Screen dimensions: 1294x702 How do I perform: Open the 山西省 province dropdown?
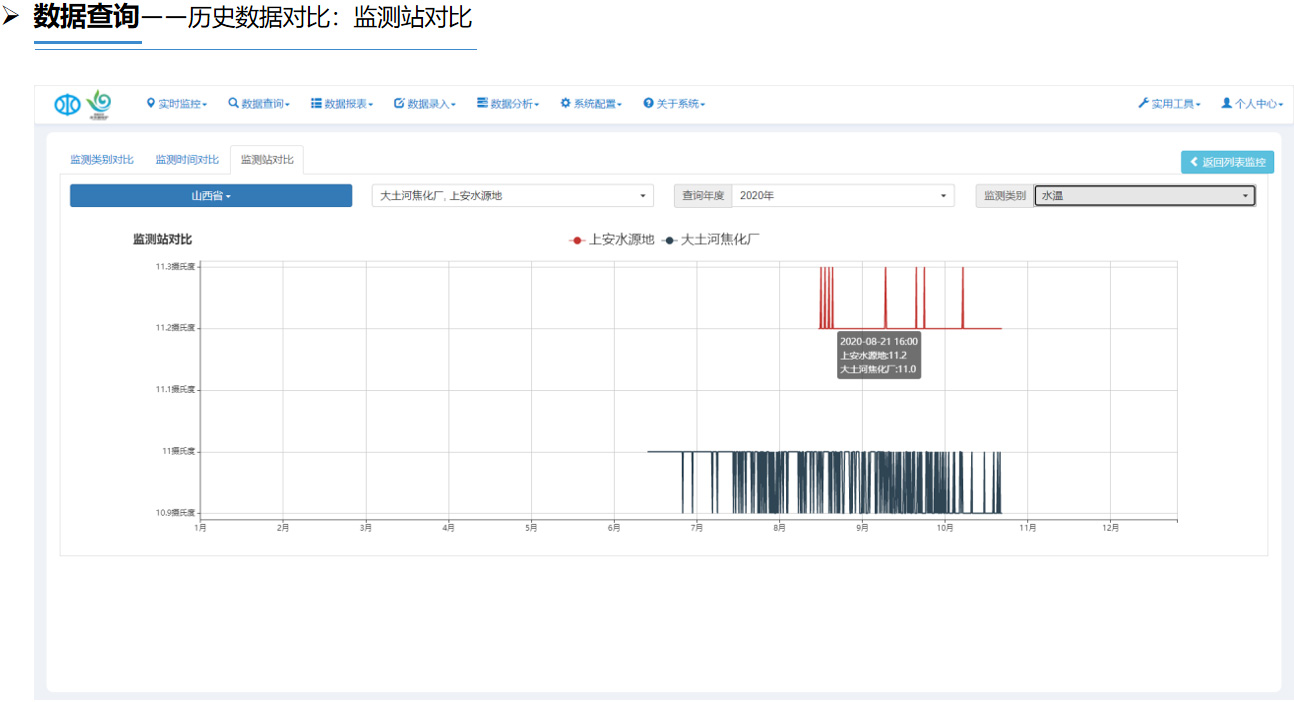pos(211,196)
